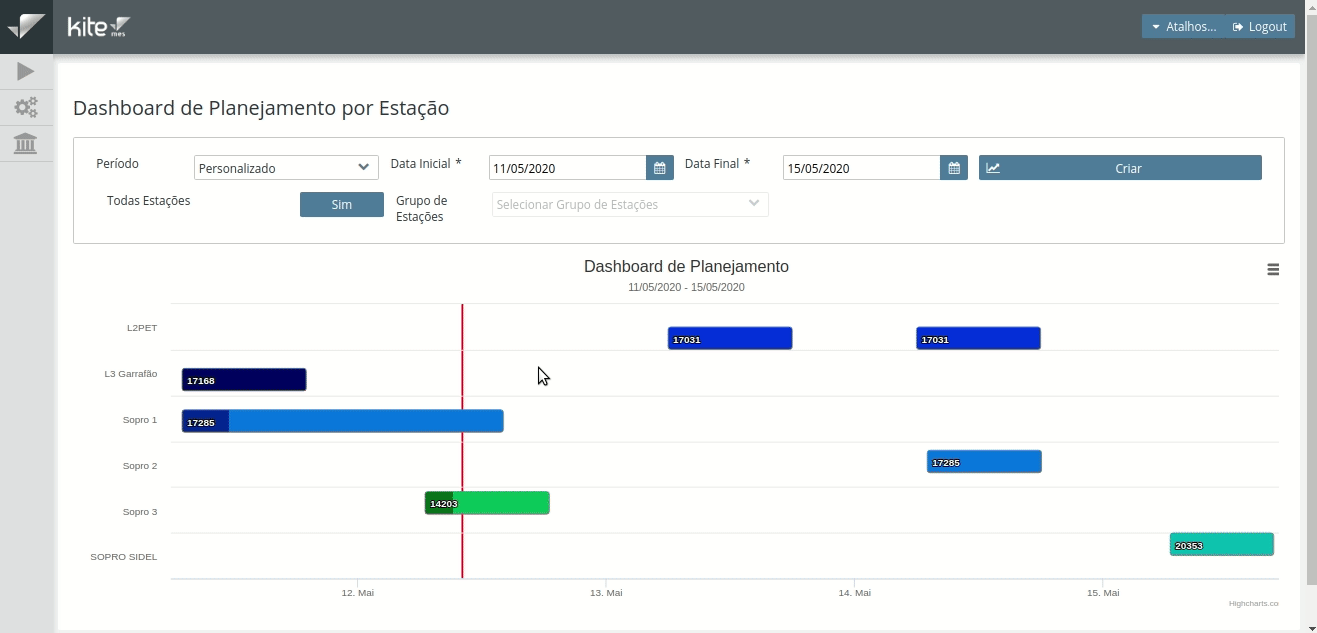1317x633 pixels.
Task: Open the Data Final calendar picker
Action: pyautogui.click(x=954, y=168)
